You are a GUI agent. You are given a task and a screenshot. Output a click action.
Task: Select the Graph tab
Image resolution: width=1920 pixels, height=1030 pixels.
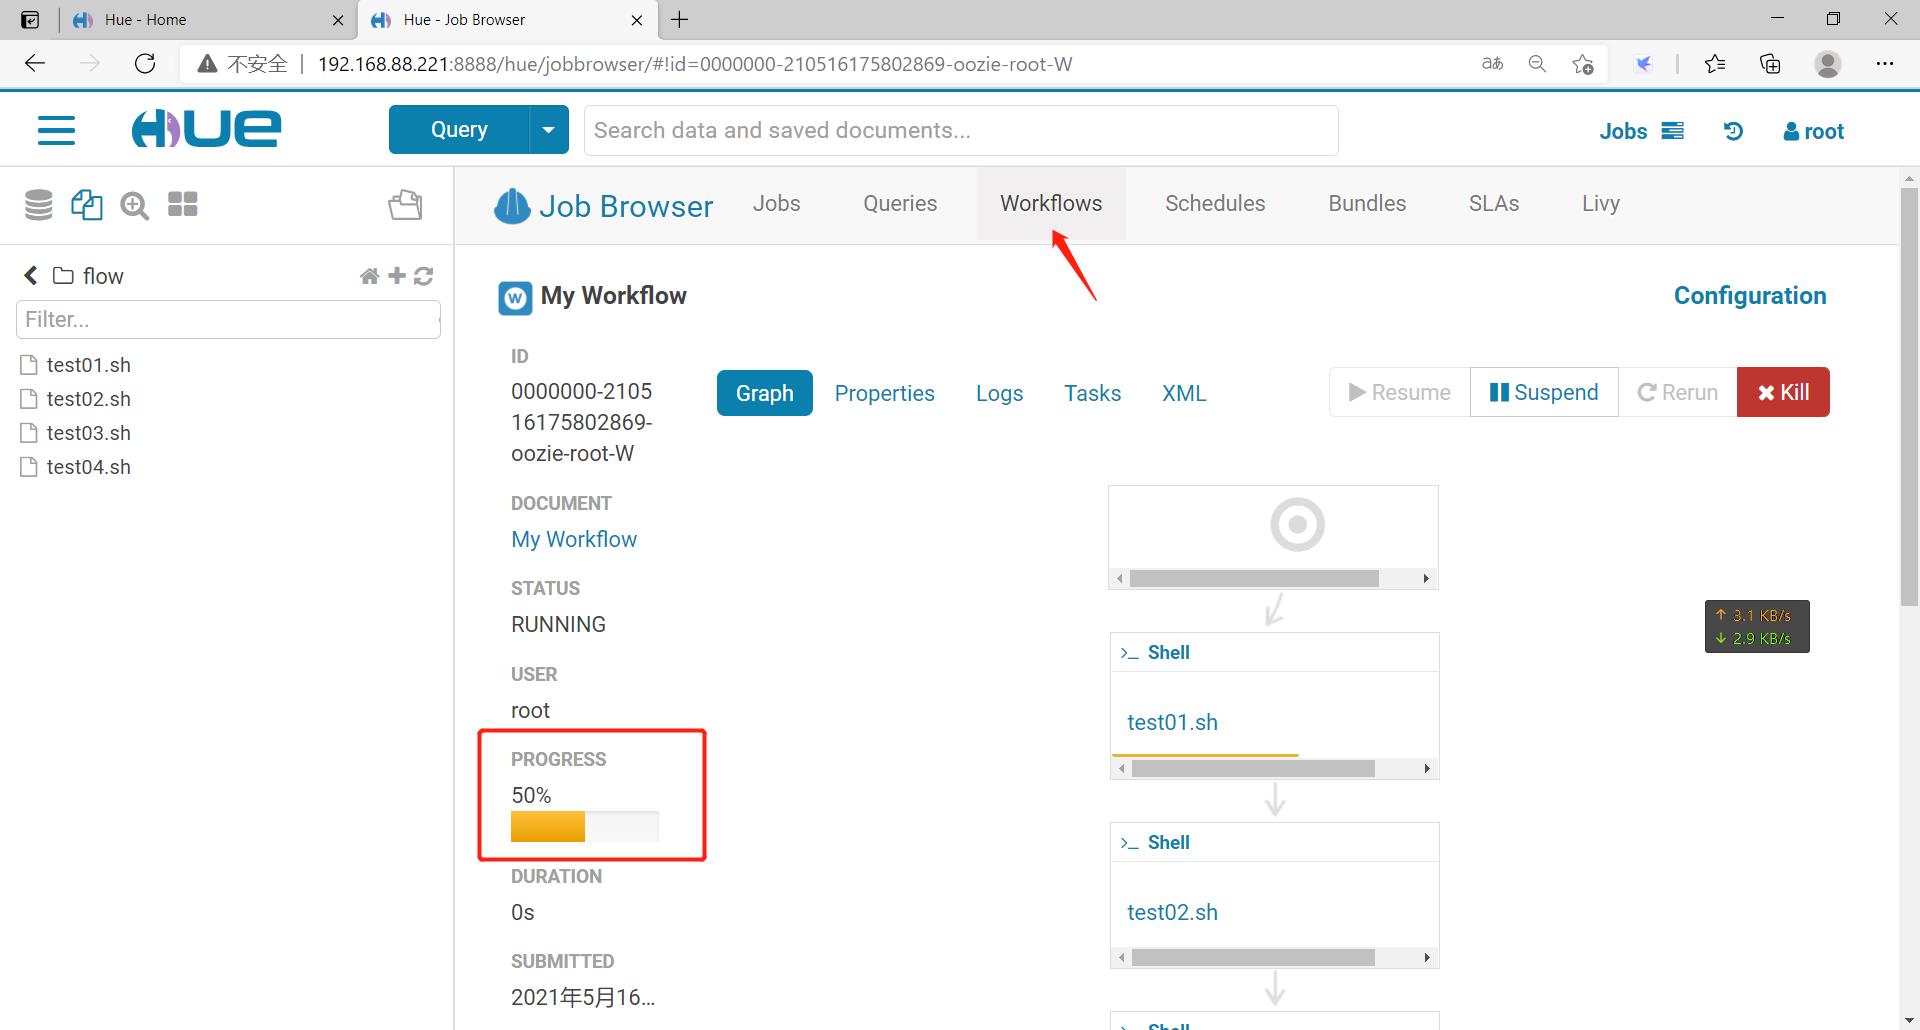pos(765,393)
